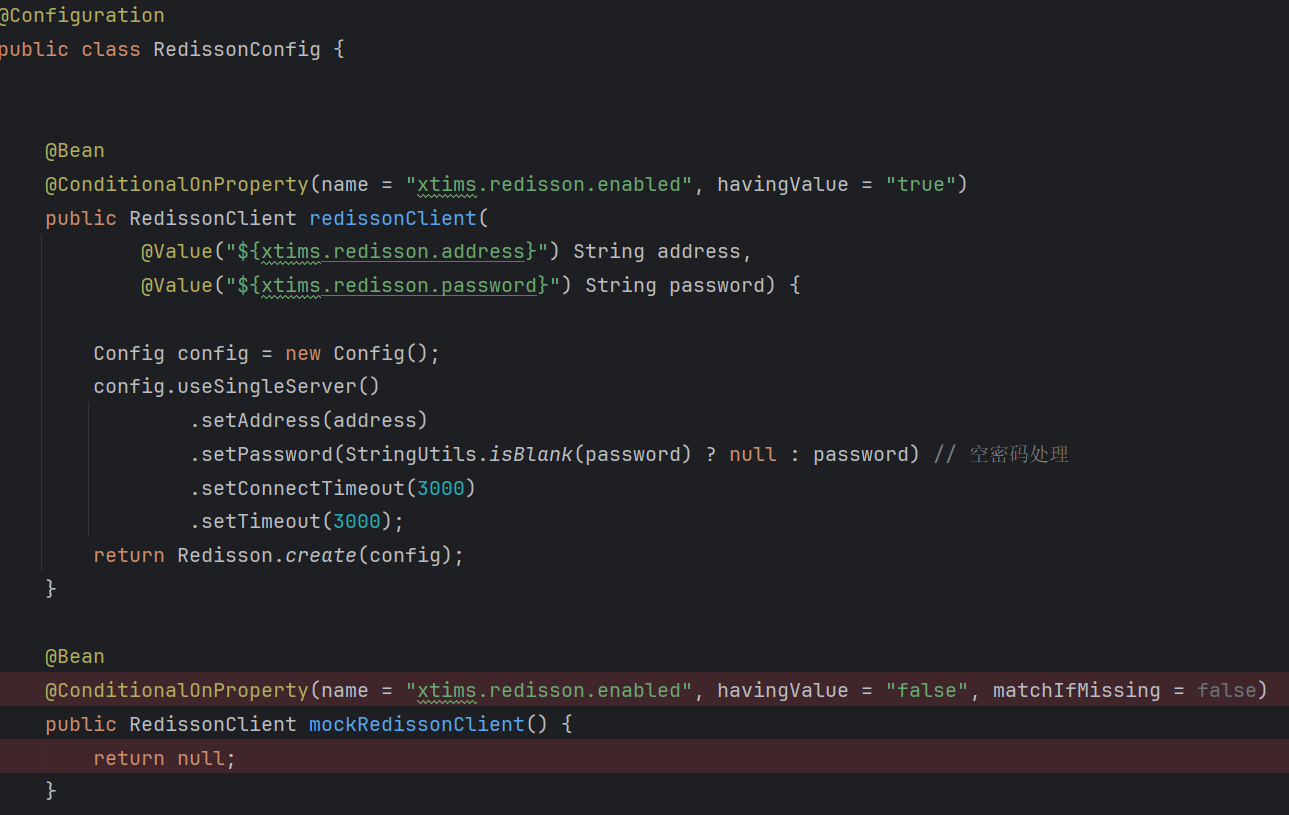The width and height of the screenshot is (1289, 815).
Task: Click the first @Bean annotation
Action: (74, 149)
